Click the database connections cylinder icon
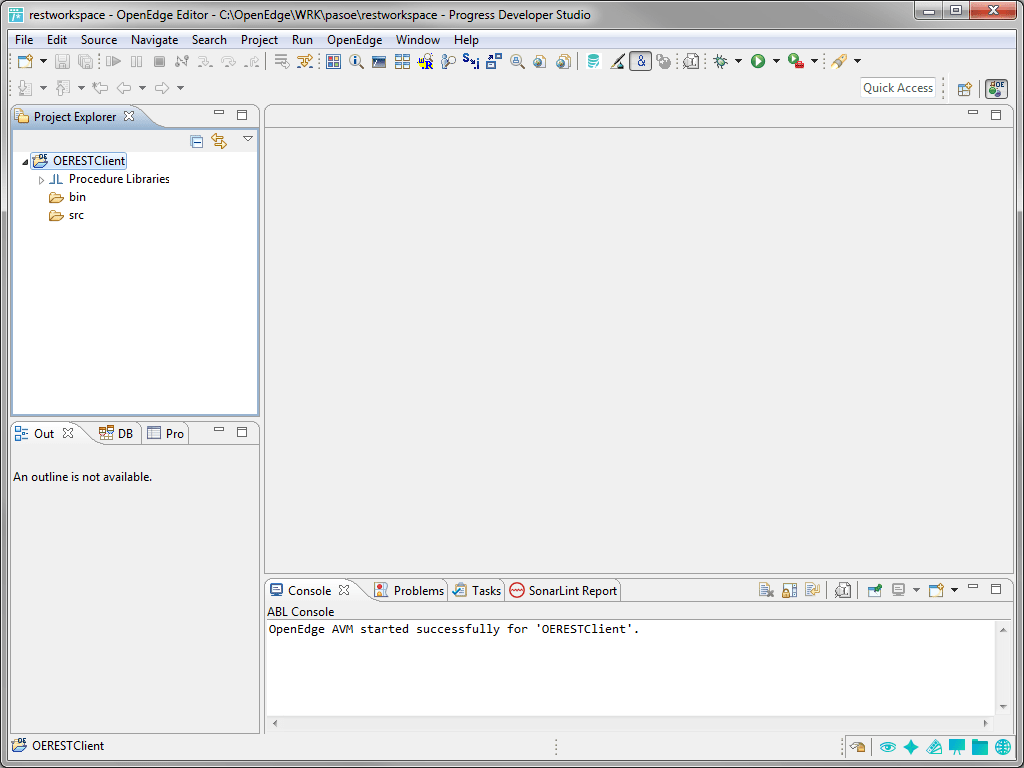 593,61
